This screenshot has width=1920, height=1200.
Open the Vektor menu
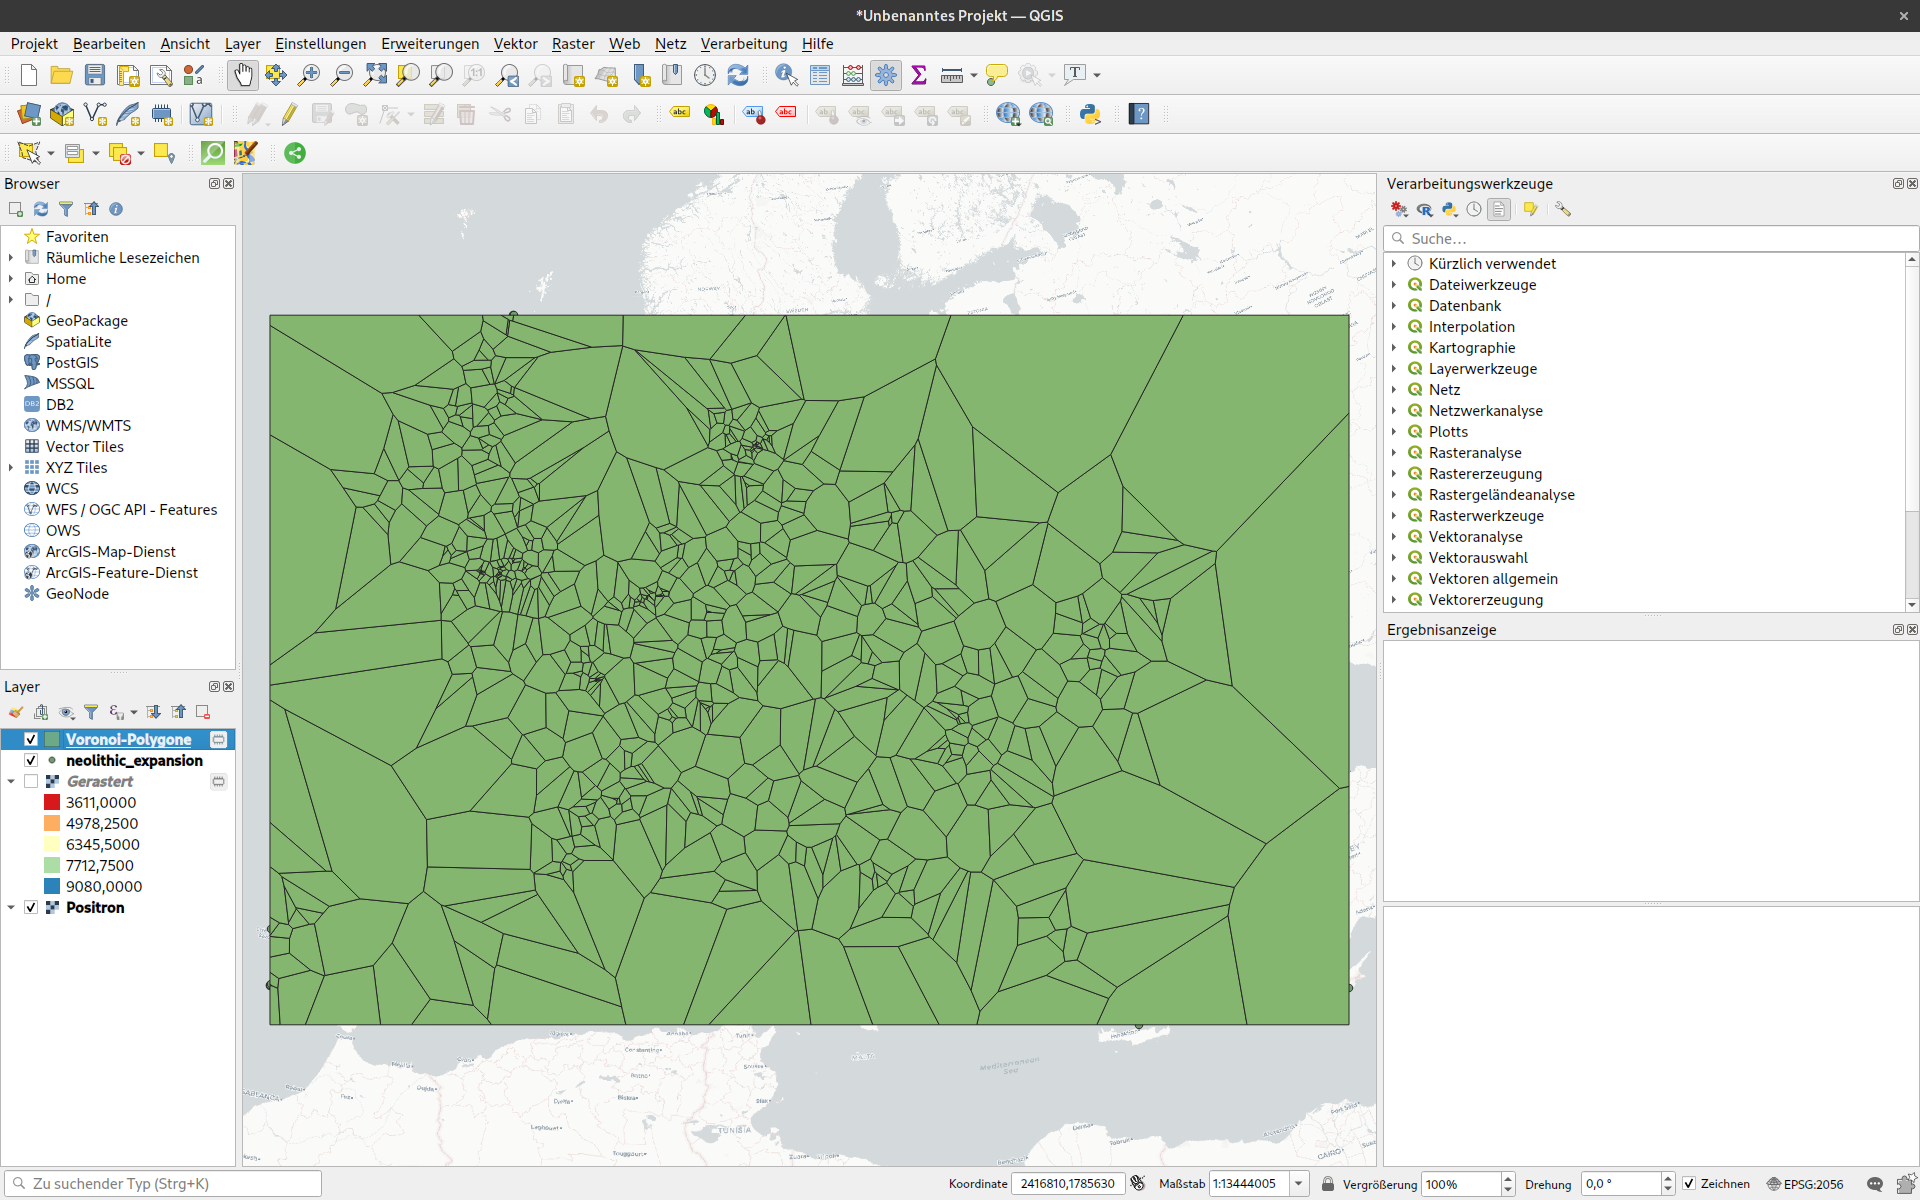(515, 43)
